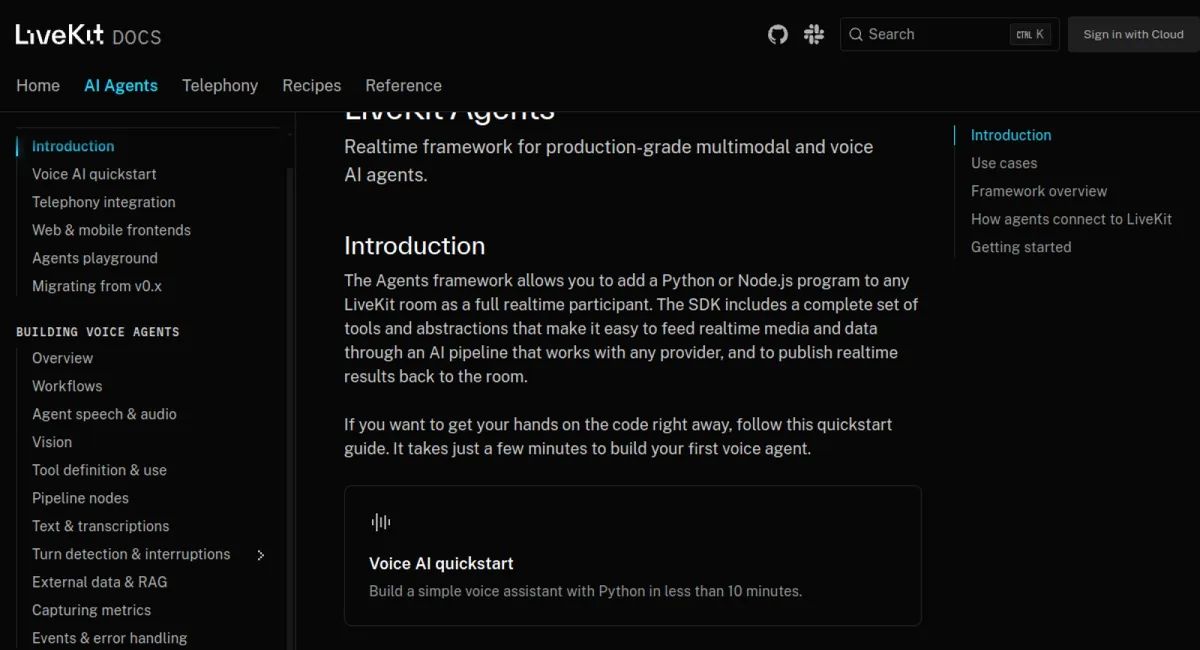Switch to the AI Agents tab

coord(121,86)
